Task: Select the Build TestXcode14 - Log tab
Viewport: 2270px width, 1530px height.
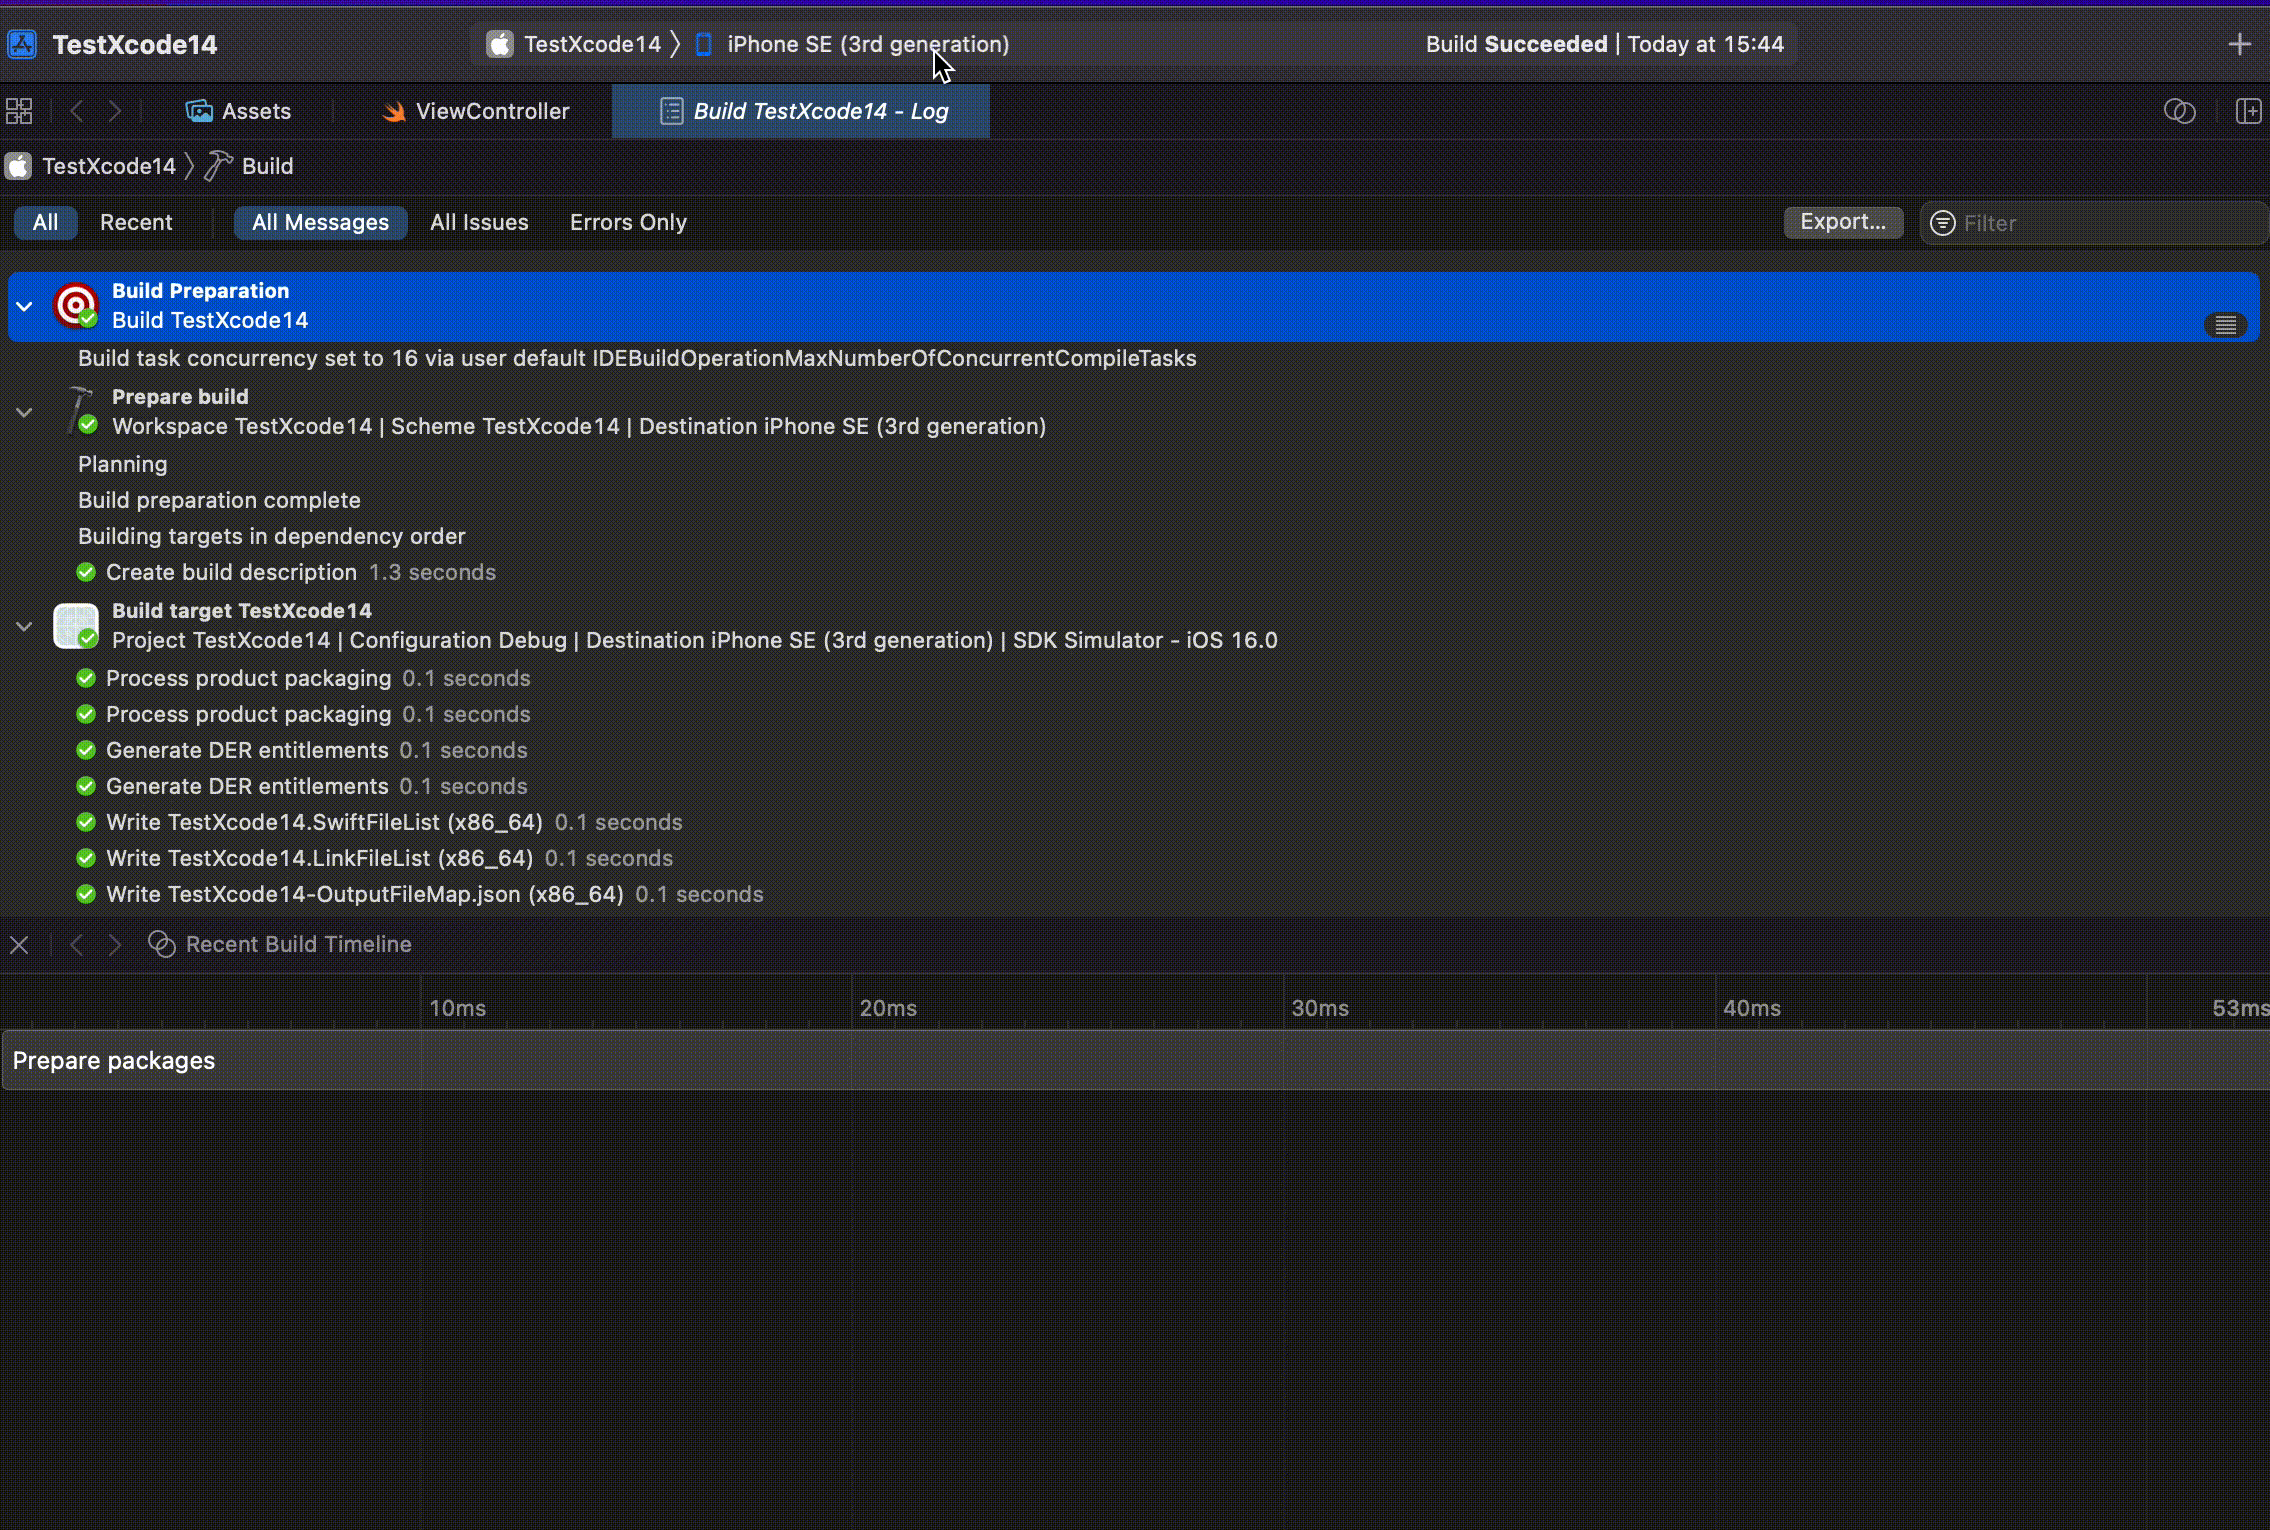Action: pos(801,111)
